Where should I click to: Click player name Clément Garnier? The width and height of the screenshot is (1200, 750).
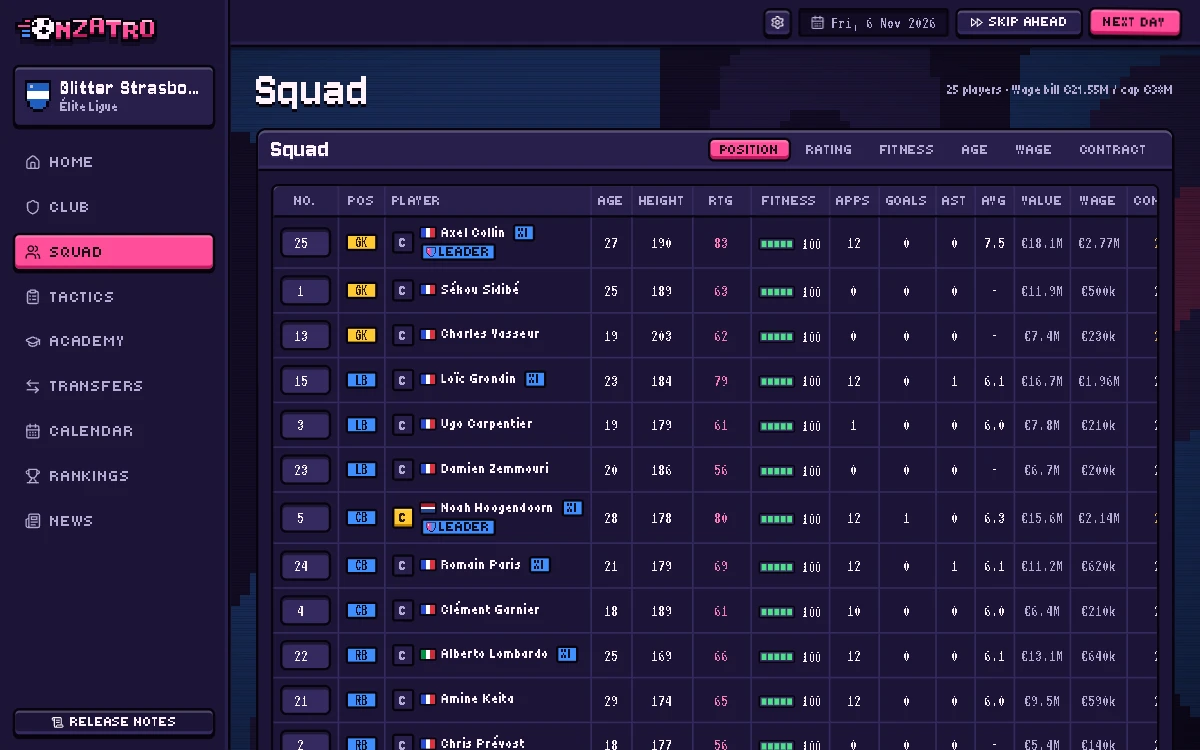490,610
